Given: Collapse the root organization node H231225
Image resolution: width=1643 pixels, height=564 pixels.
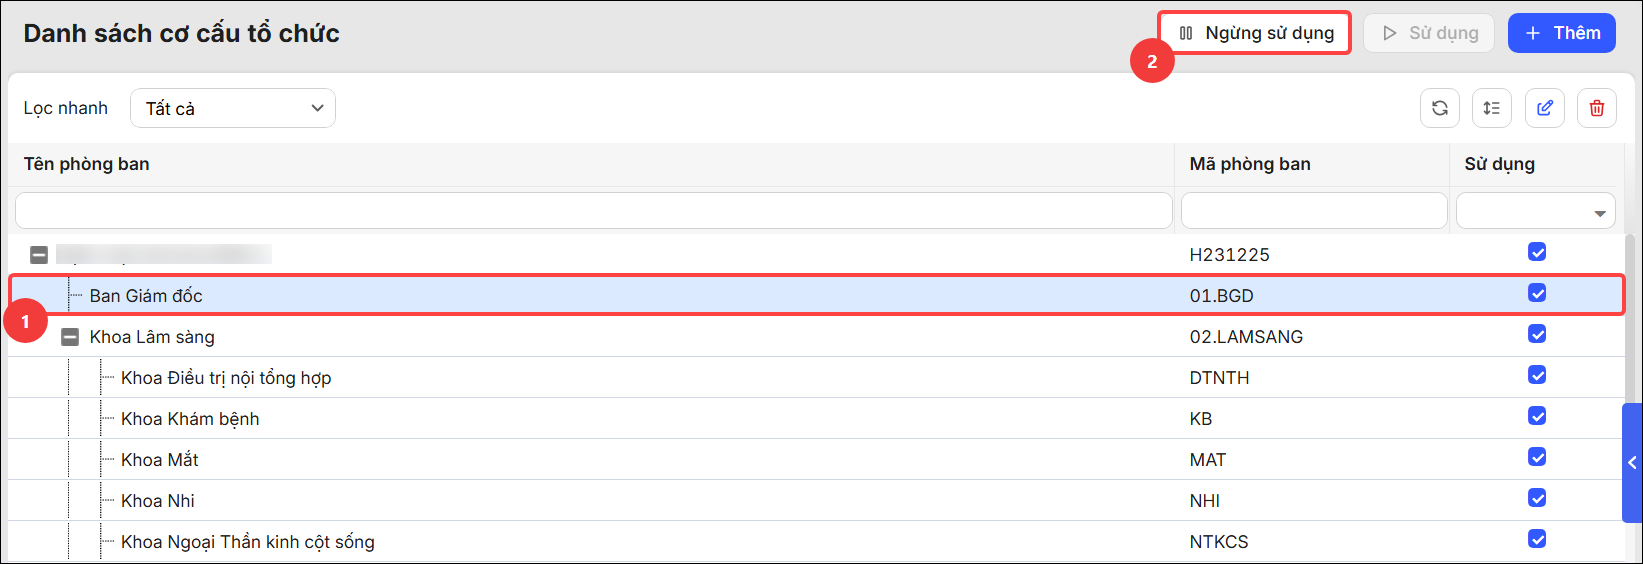Looking at the screenshot, I should 38,255.
